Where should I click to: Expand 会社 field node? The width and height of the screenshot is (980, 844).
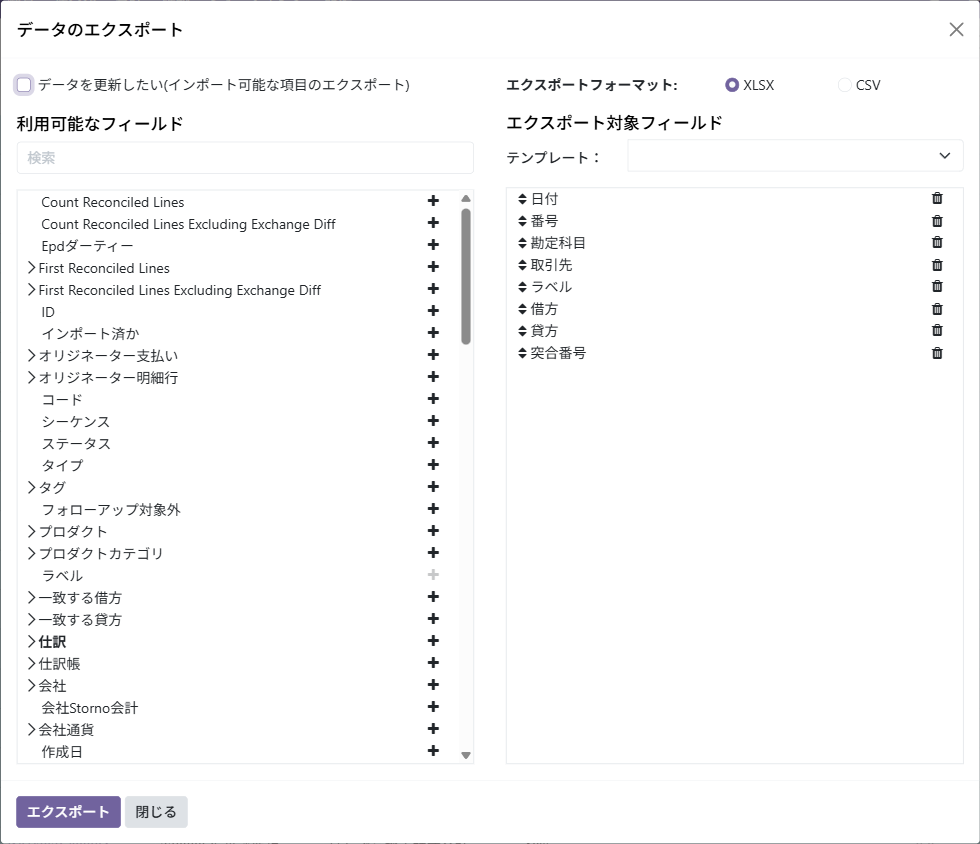click(31, 685)
